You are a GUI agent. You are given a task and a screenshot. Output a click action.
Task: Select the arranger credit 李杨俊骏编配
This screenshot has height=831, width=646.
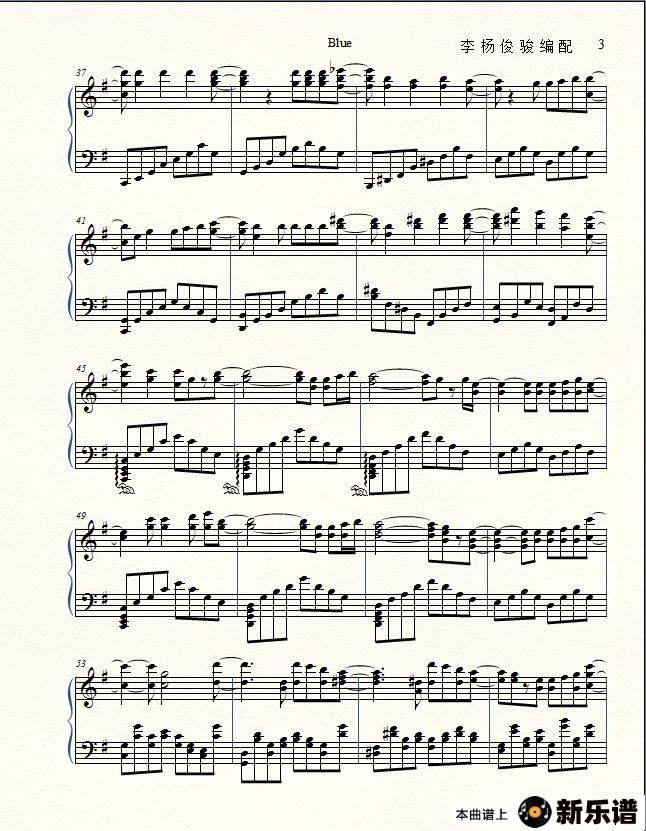coord(516,47)
